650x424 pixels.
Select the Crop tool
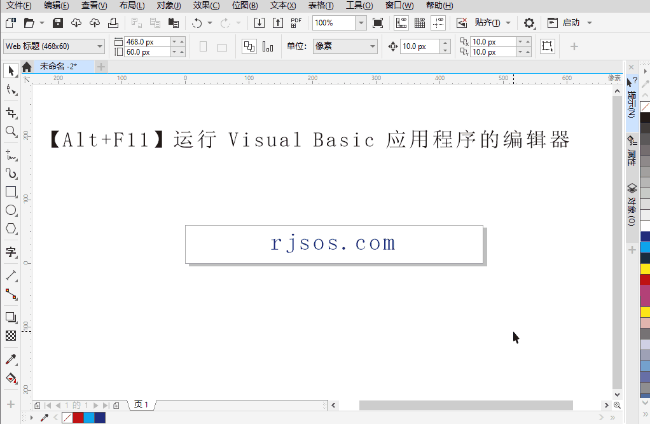coord(11,113)
